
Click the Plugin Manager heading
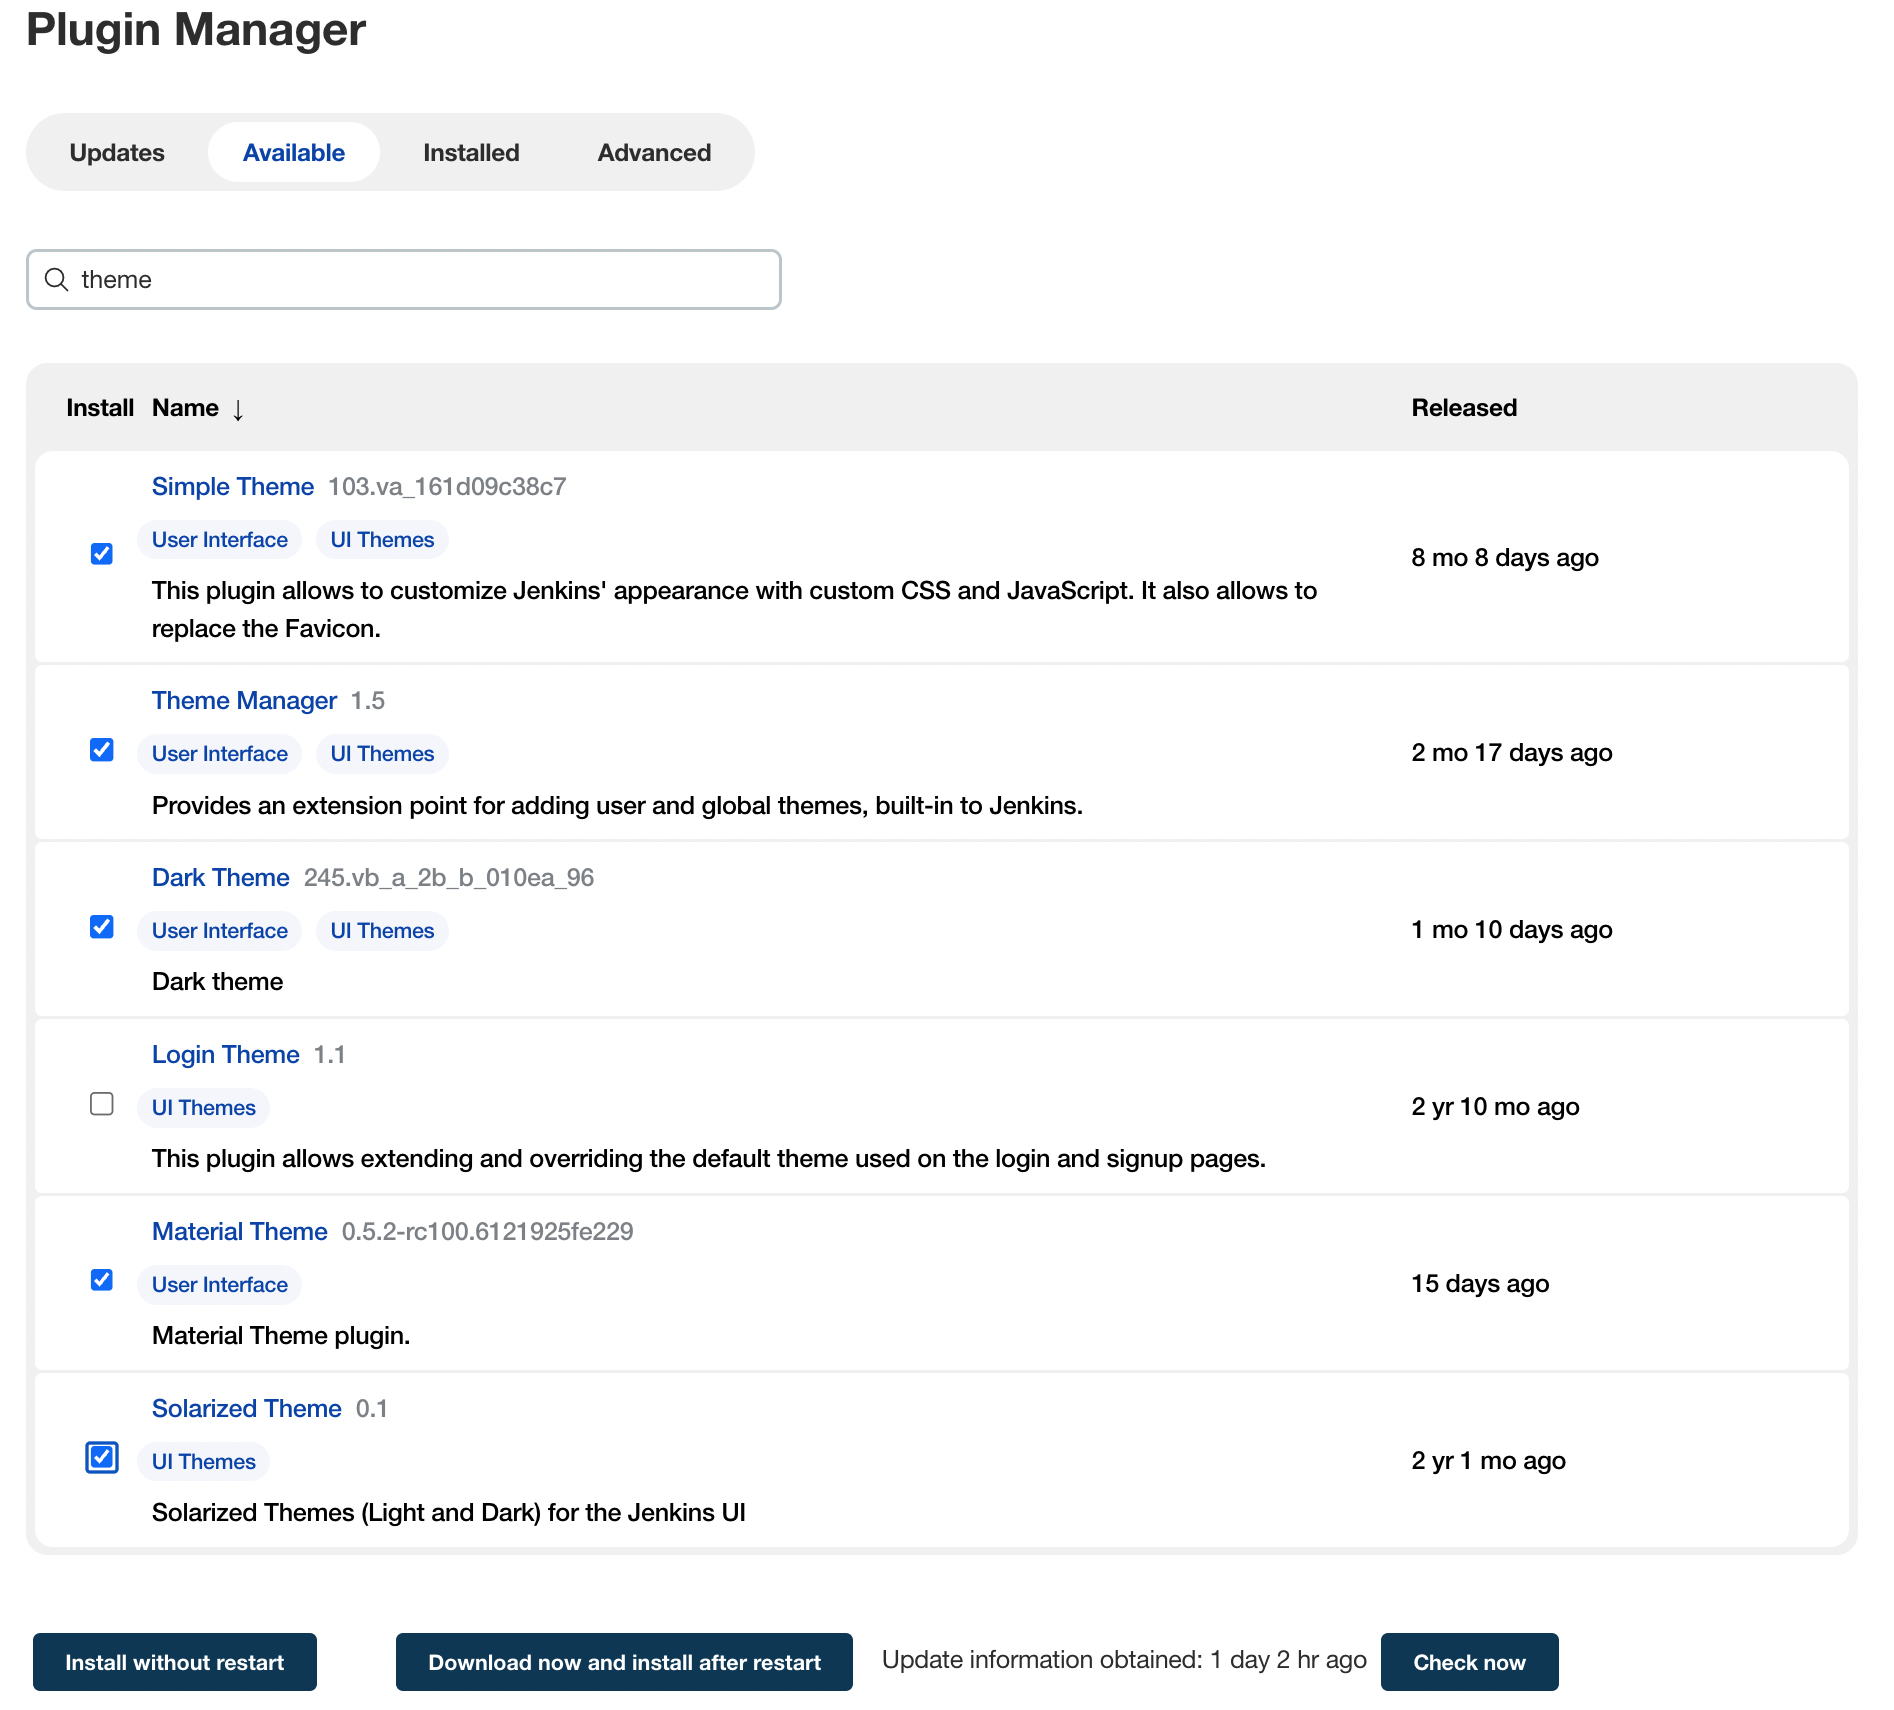point(196,30)
